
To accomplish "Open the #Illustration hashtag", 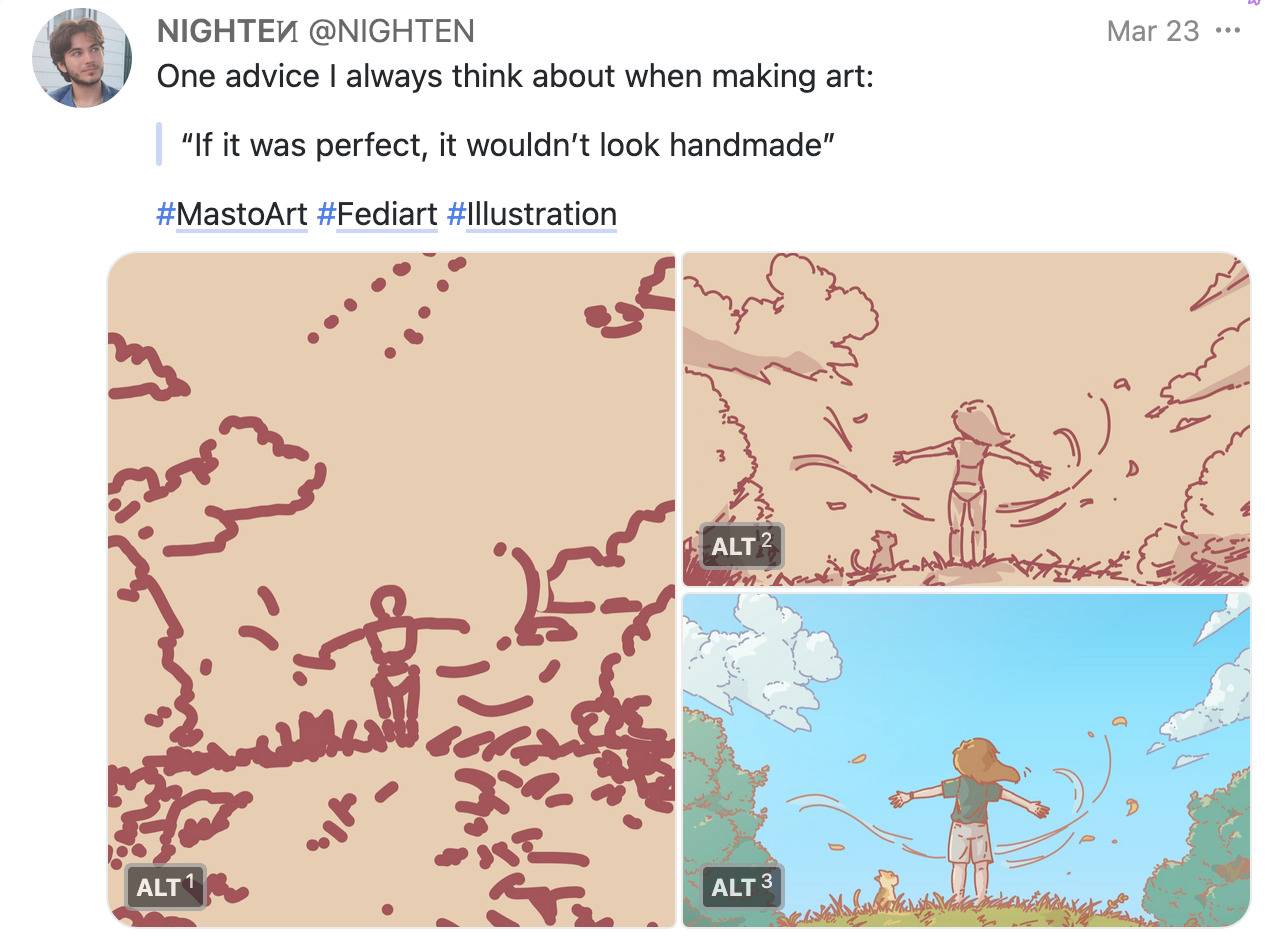I will [531, 214].
